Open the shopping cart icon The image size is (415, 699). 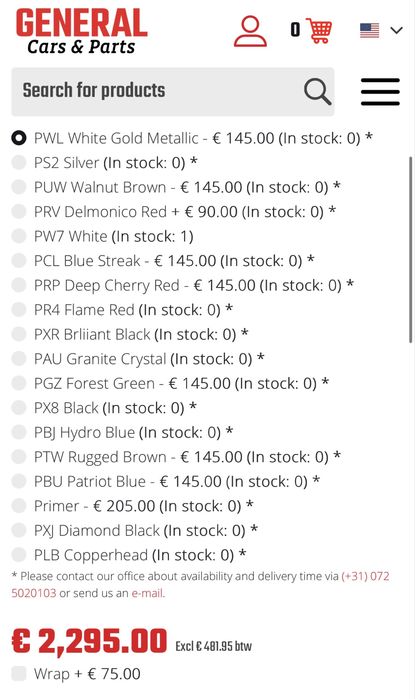[x=319, y=30]
